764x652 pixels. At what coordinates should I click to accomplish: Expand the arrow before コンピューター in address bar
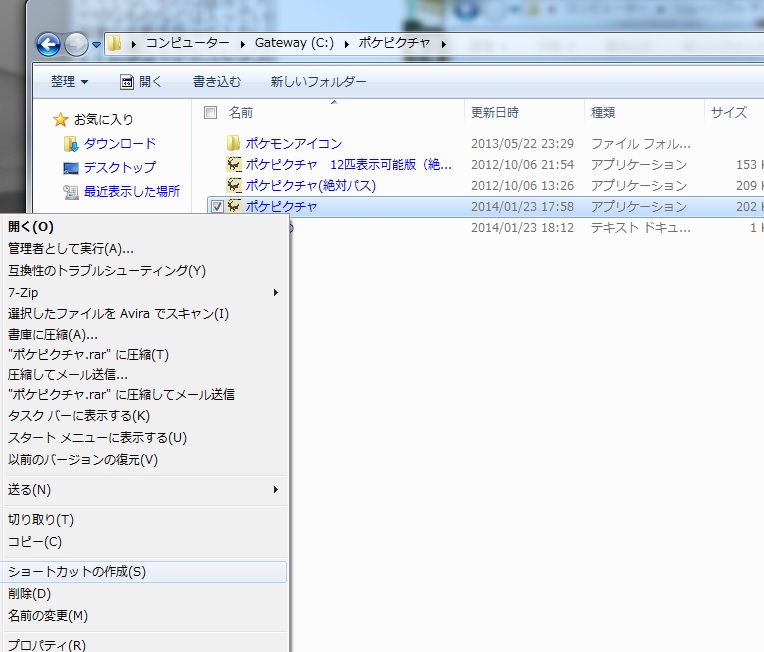[134, 44]
